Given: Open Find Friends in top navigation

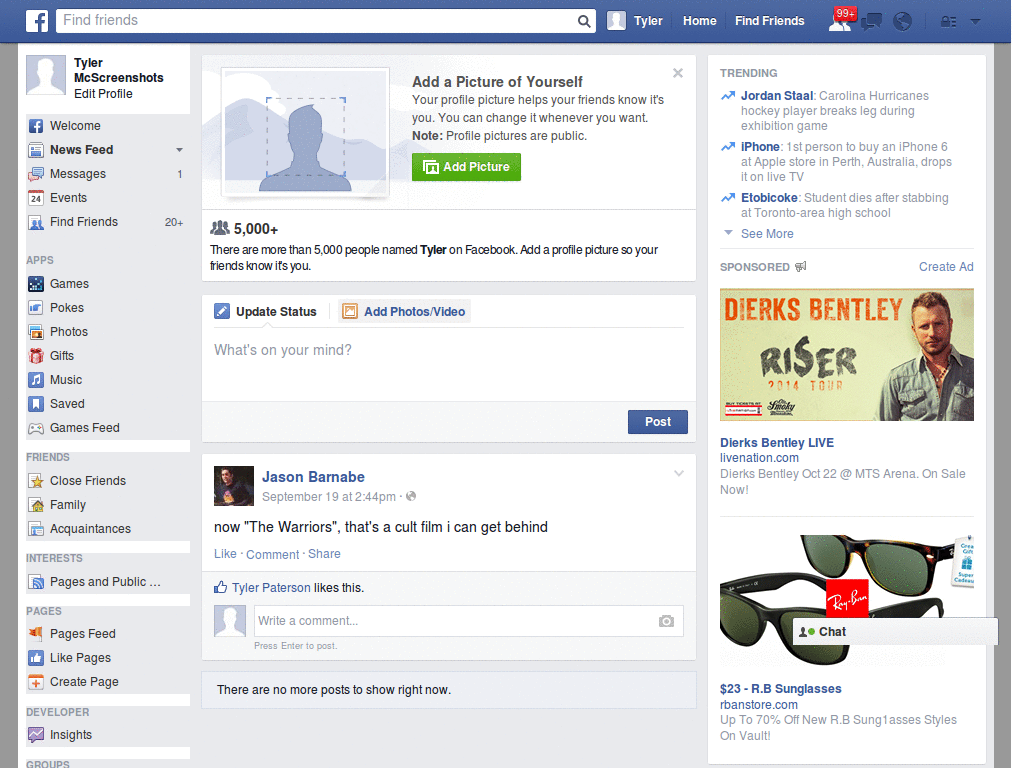Looking at the screenshot, I should coord(769,21).
